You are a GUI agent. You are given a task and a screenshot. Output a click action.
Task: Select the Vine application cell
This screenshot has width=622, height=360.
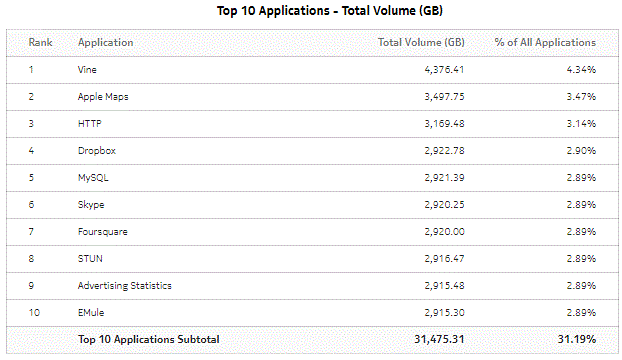(87, 70)
